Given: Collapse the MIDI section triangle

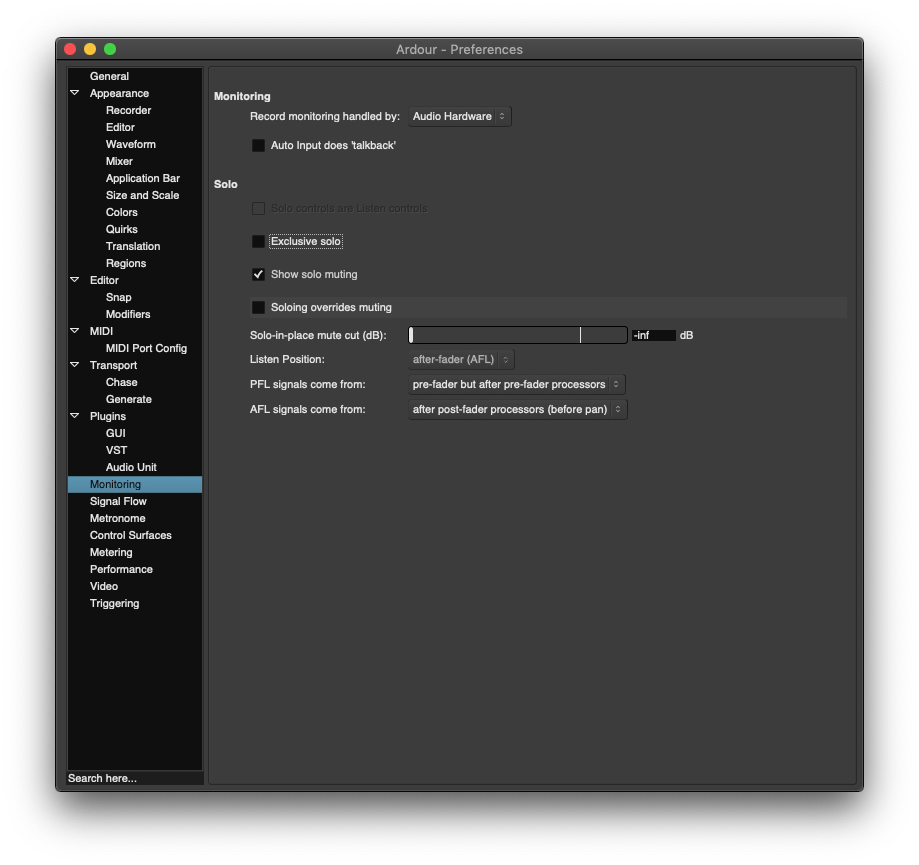Looking at the screenshot, I should pos(75,331).
